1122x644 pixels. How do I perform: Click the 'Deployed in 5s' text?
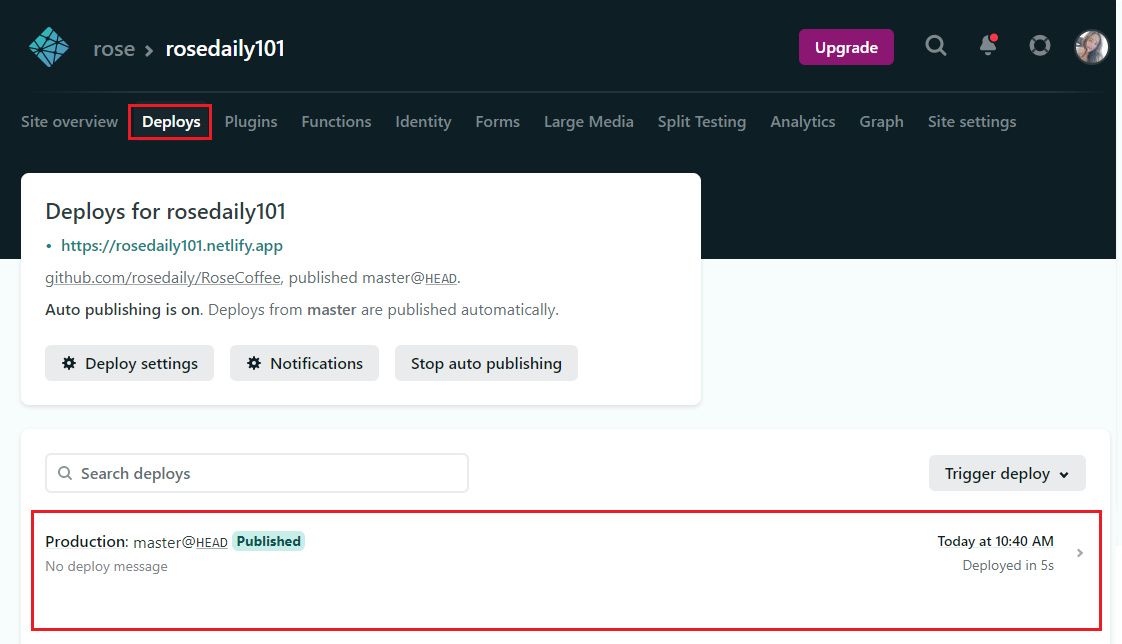[x=1008, y=565]
